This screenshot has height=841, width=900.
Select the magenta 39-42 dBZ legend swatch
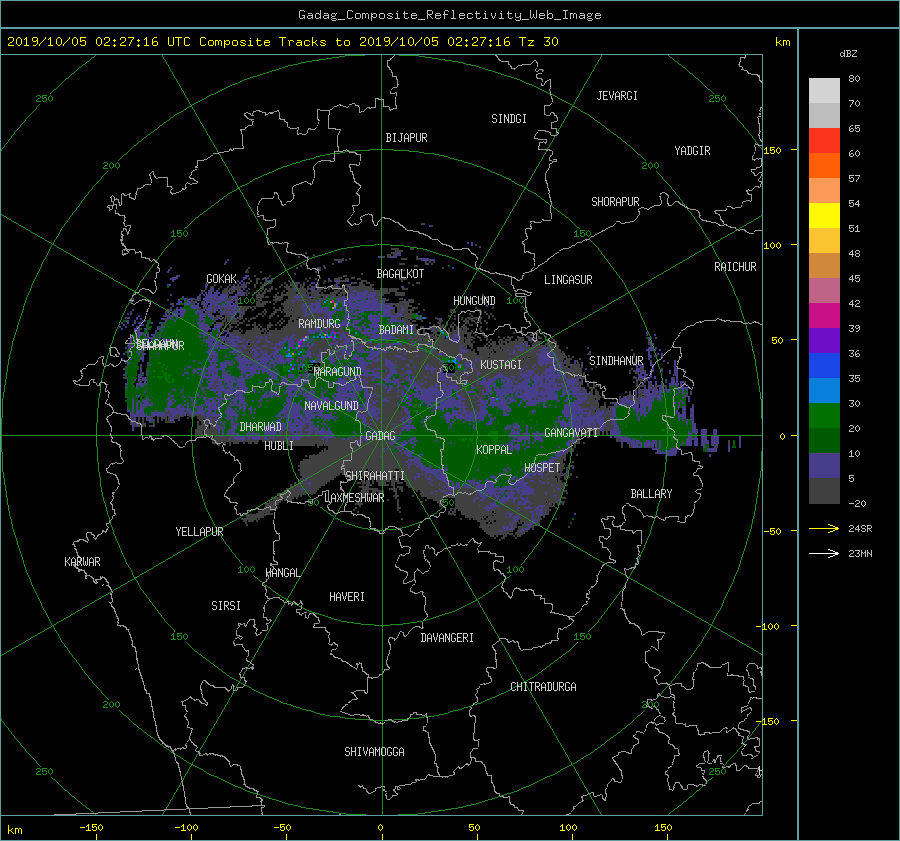click(x=824, y=316)
